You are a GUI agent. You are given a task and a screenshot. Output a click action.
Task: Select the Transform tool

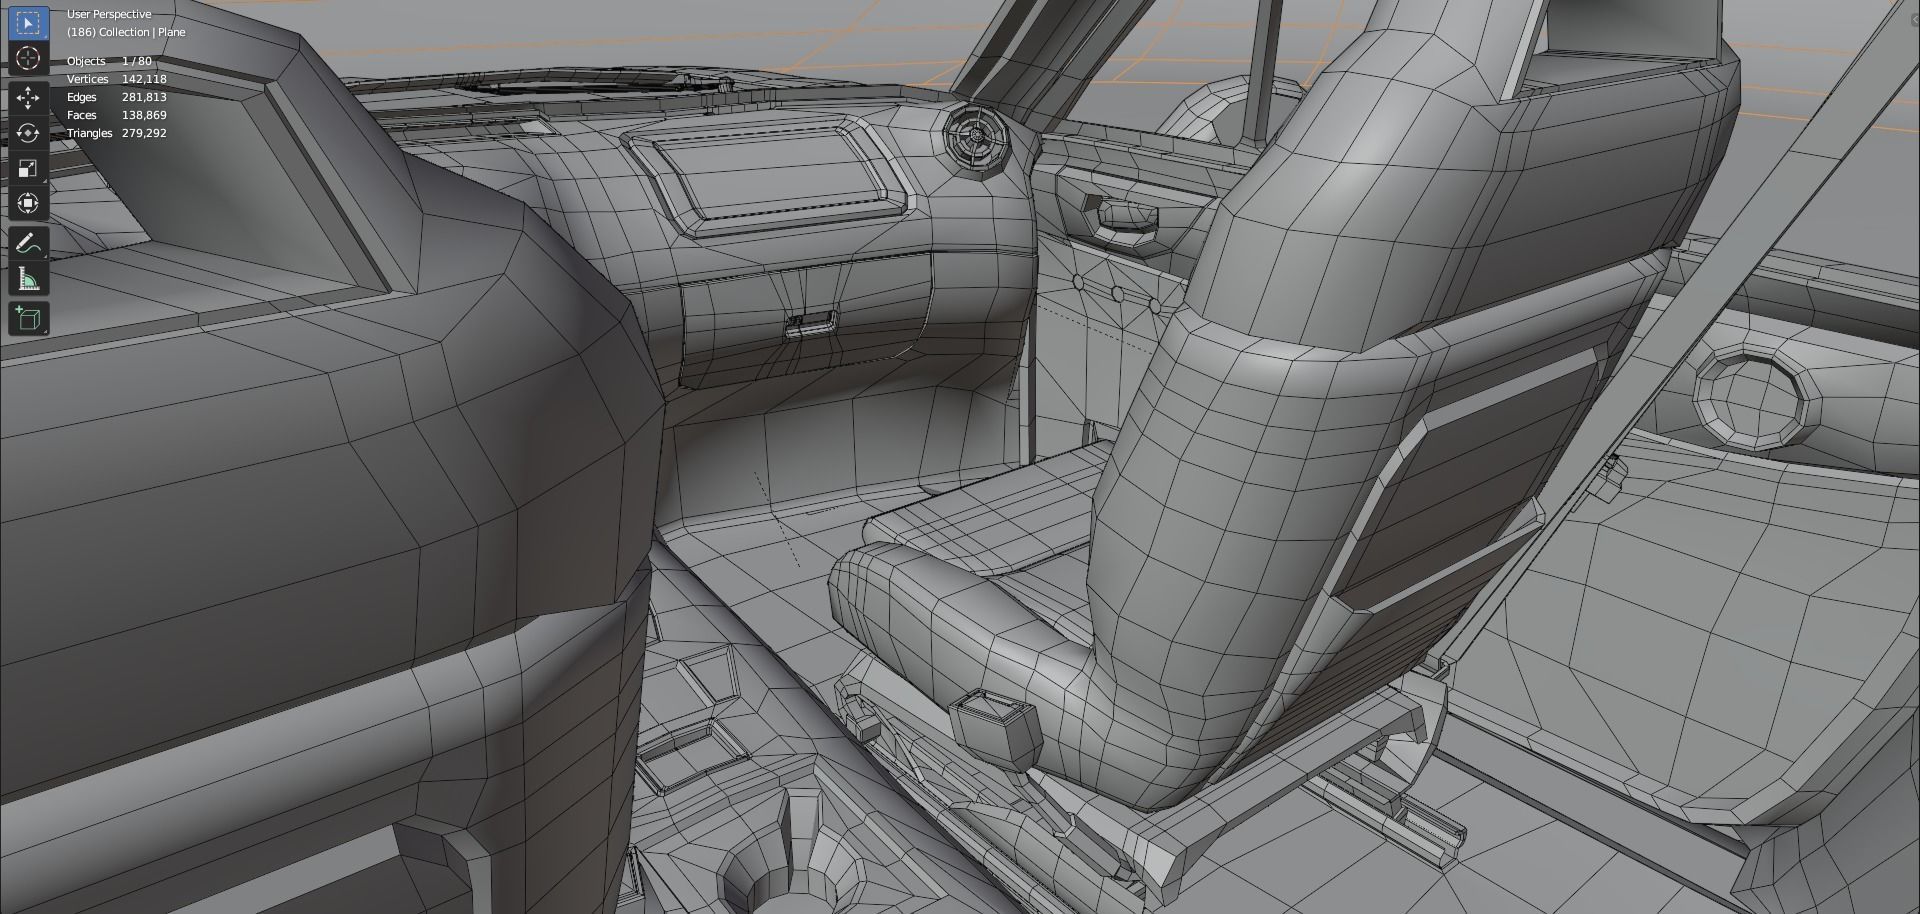pyautogui.click(x=28, y=203)
